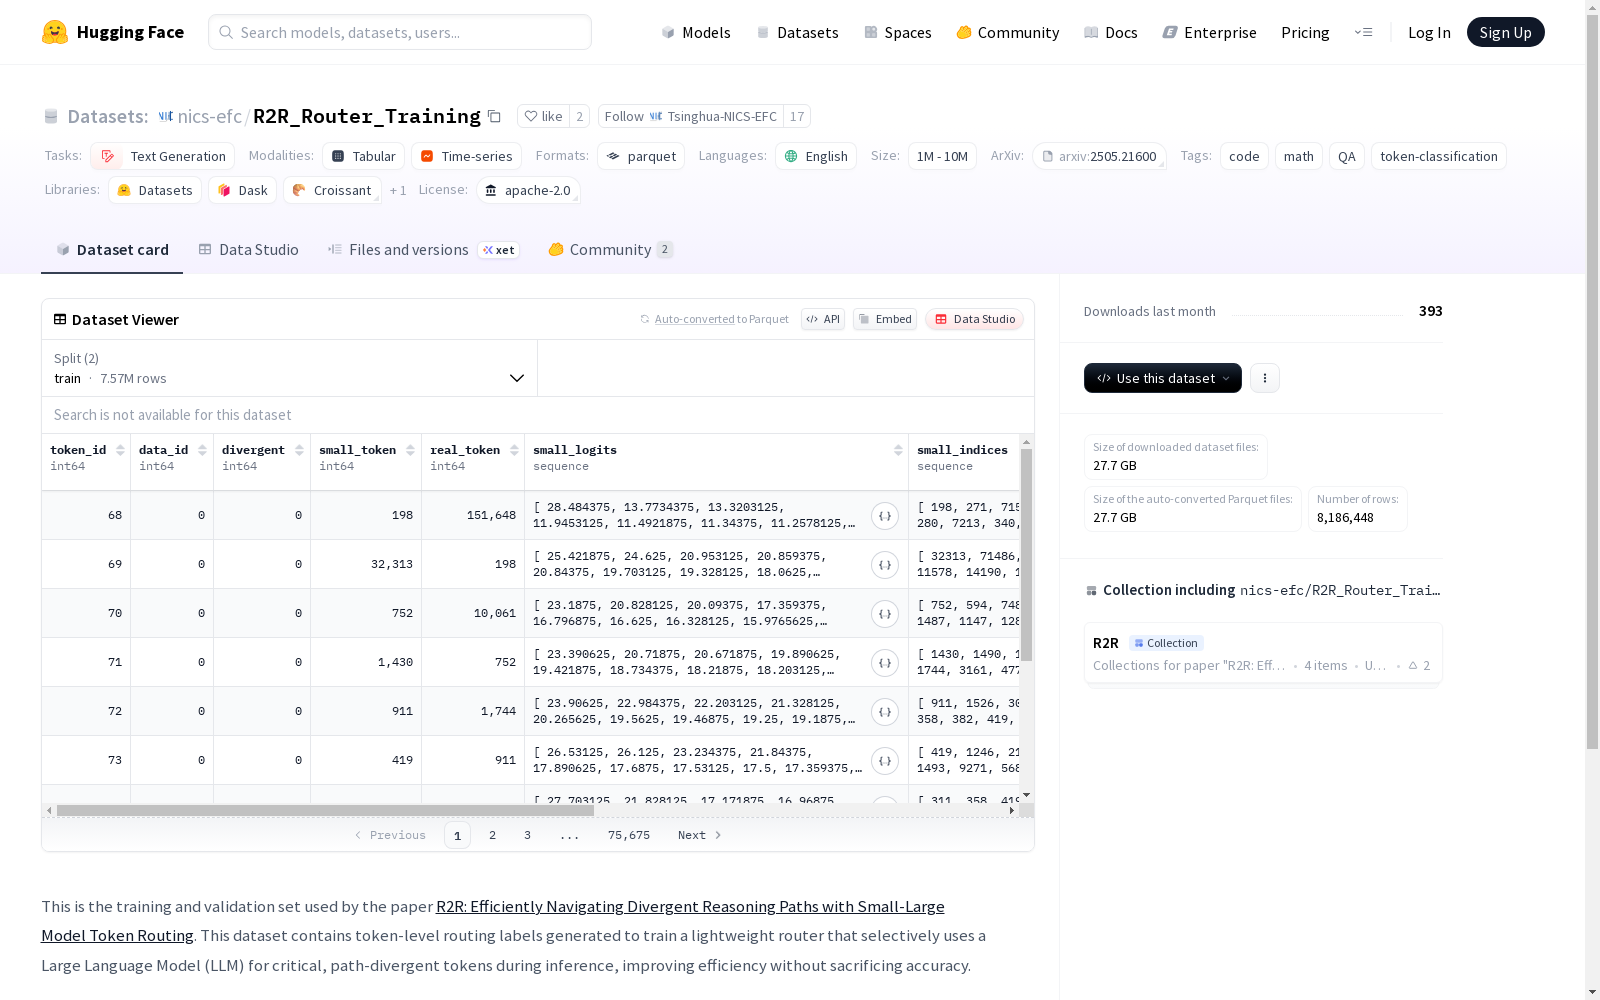
Task: Go to Datasets in top navigation
Action: tap(797, 32)
